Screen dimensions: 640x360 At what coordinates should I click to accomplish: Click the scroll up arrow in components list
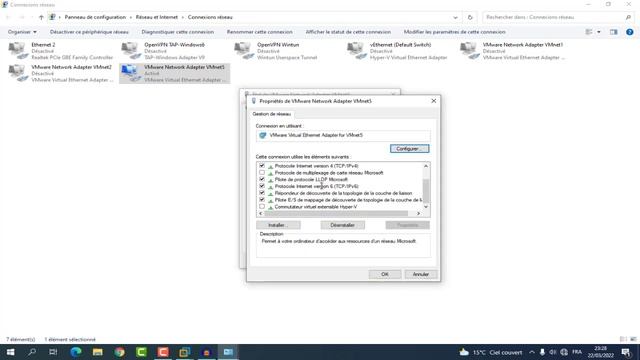tap(426, 166)
